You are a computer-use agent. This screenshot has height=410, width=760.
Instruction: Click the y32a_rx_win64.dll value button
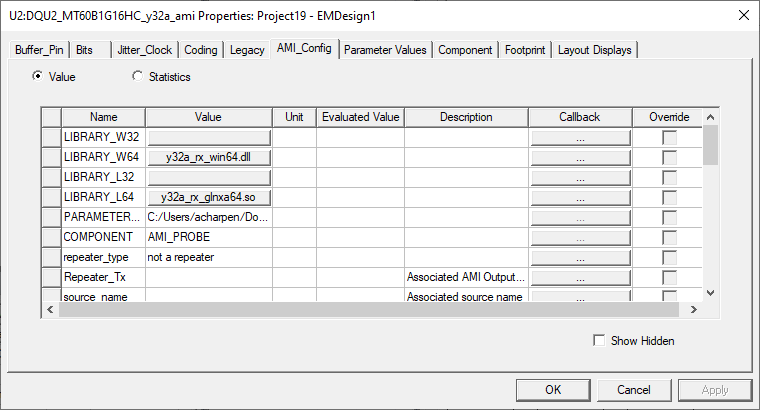tap(209, 158)
